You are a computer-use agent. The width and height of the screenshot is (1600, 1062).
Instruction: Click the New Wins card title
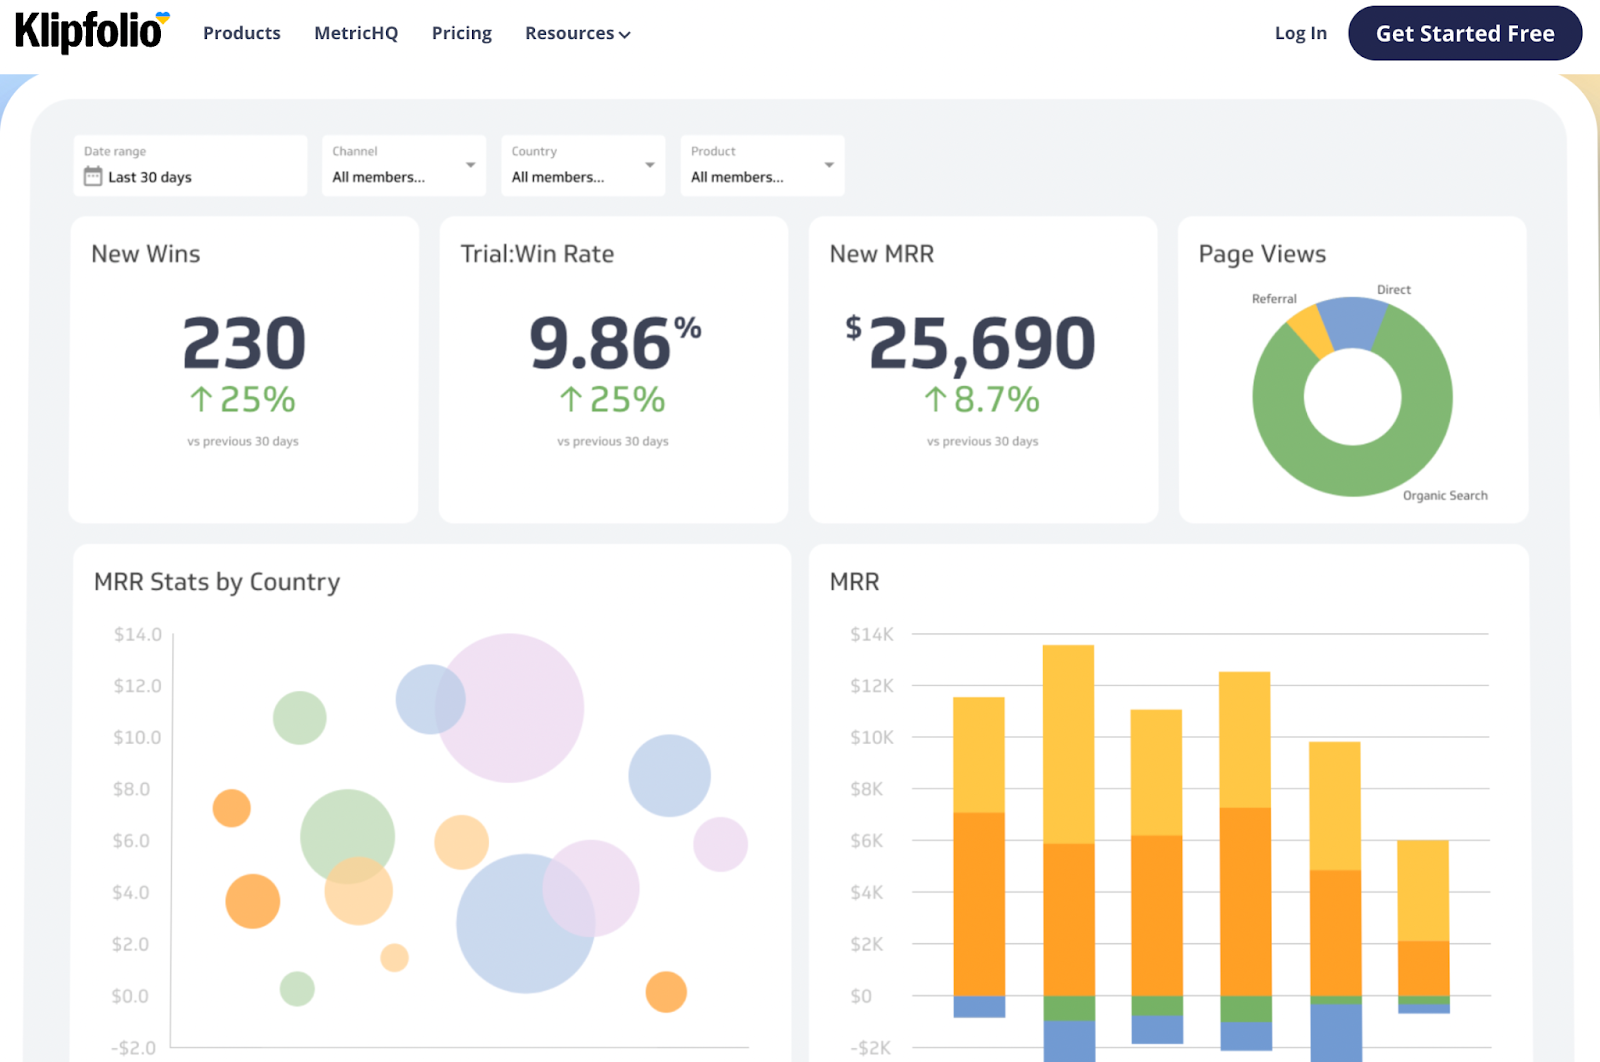pos(146,254)
